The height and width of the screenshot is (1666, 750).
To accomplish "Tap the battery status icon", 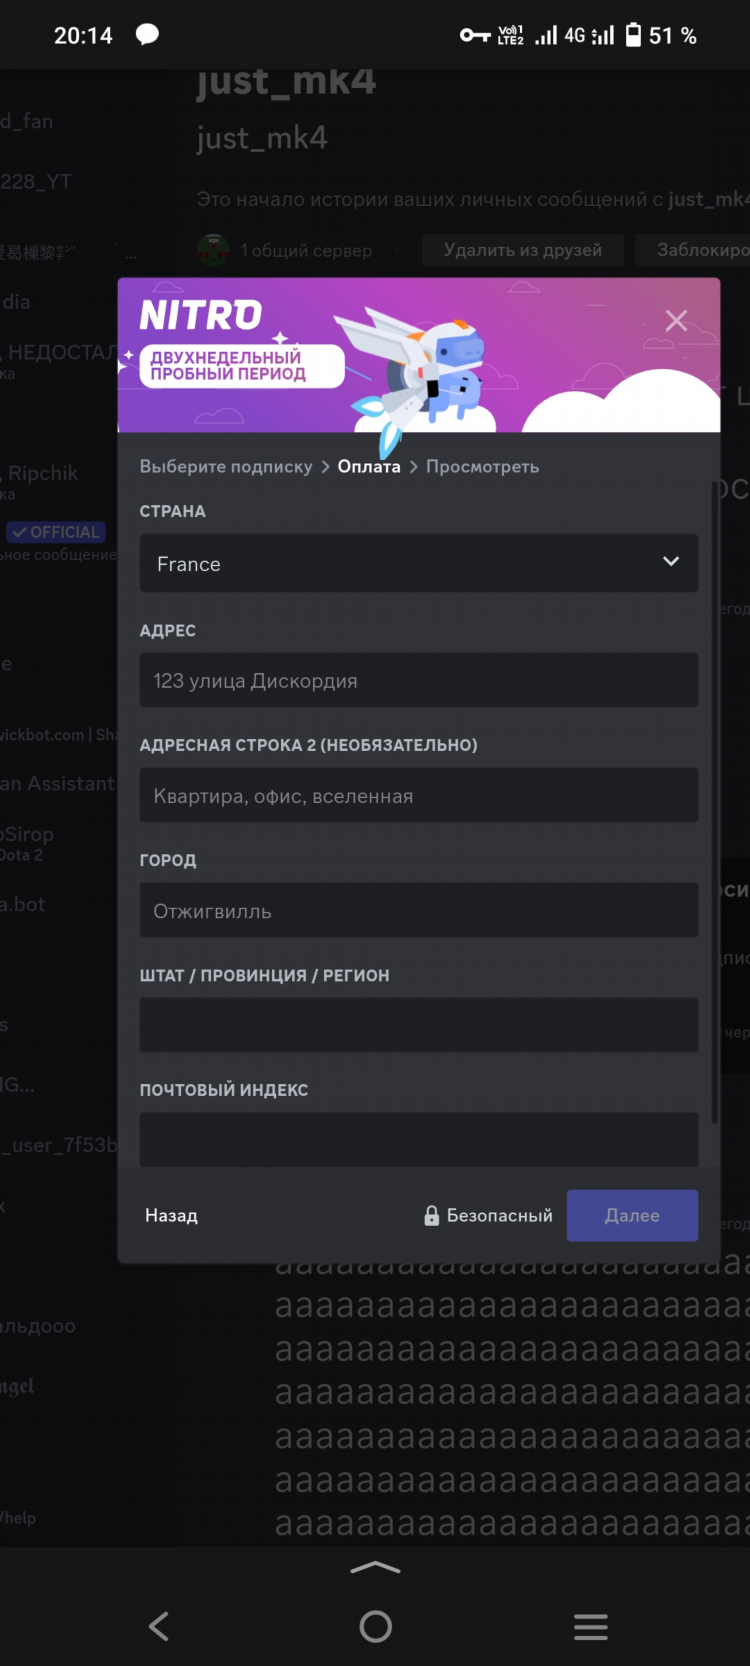I will (x=633, y=35).
